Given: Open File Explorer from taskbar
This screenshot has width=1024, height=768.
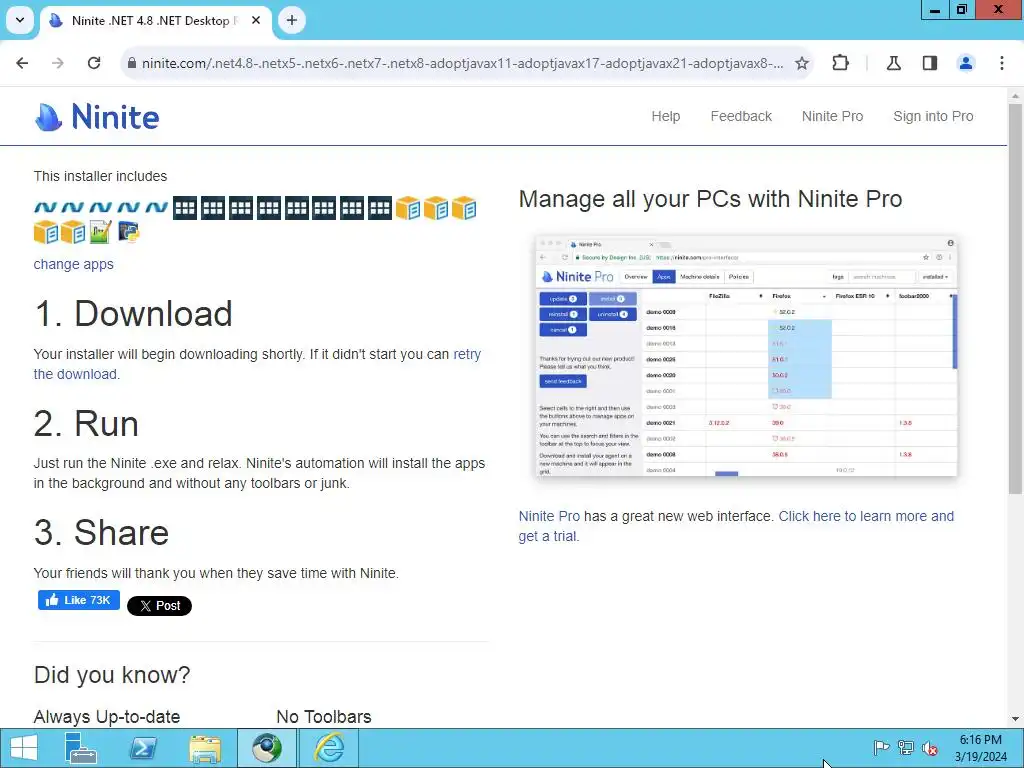Looking at the screenshot, I should pos(205,748).
